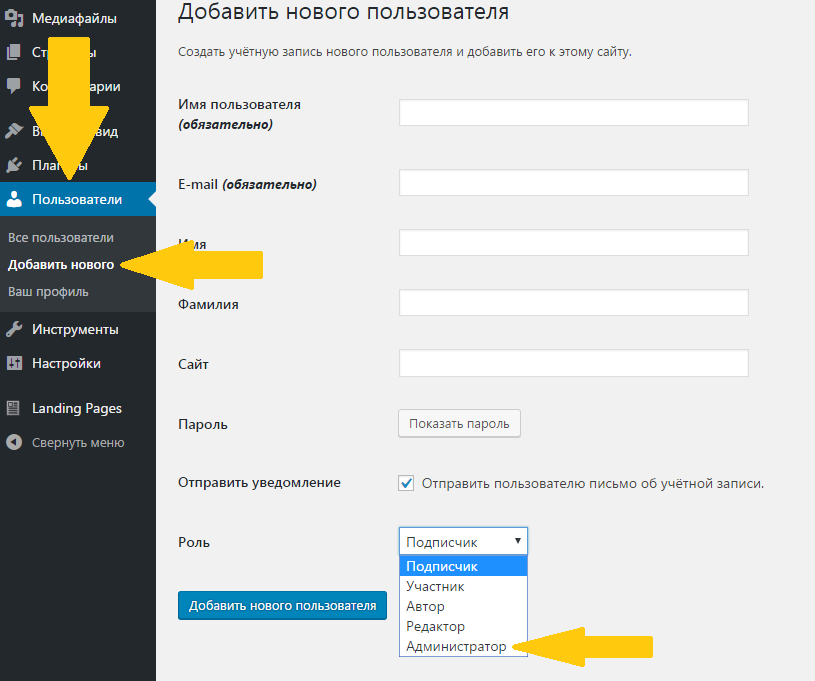Click the collapse menu arrow icon
This screenshot has height=681, width=815.
click(x=14, y=442)
